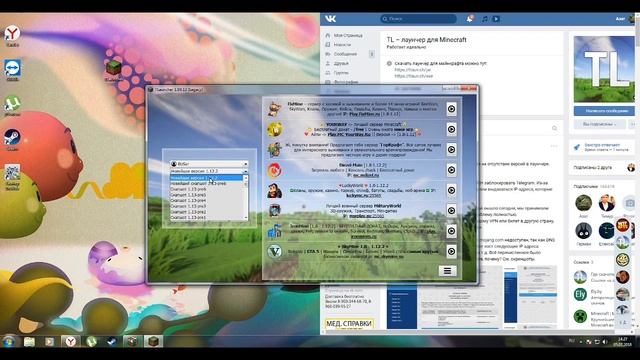
Task: Click Steam icon in taskbar
Action: pyautogui.click(x=111, y=341)
